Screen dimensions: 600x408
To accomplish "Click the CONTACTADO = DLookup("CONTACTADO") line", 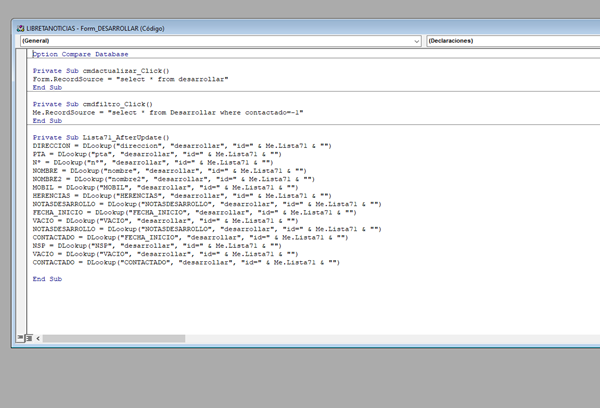I will (186, 263).
